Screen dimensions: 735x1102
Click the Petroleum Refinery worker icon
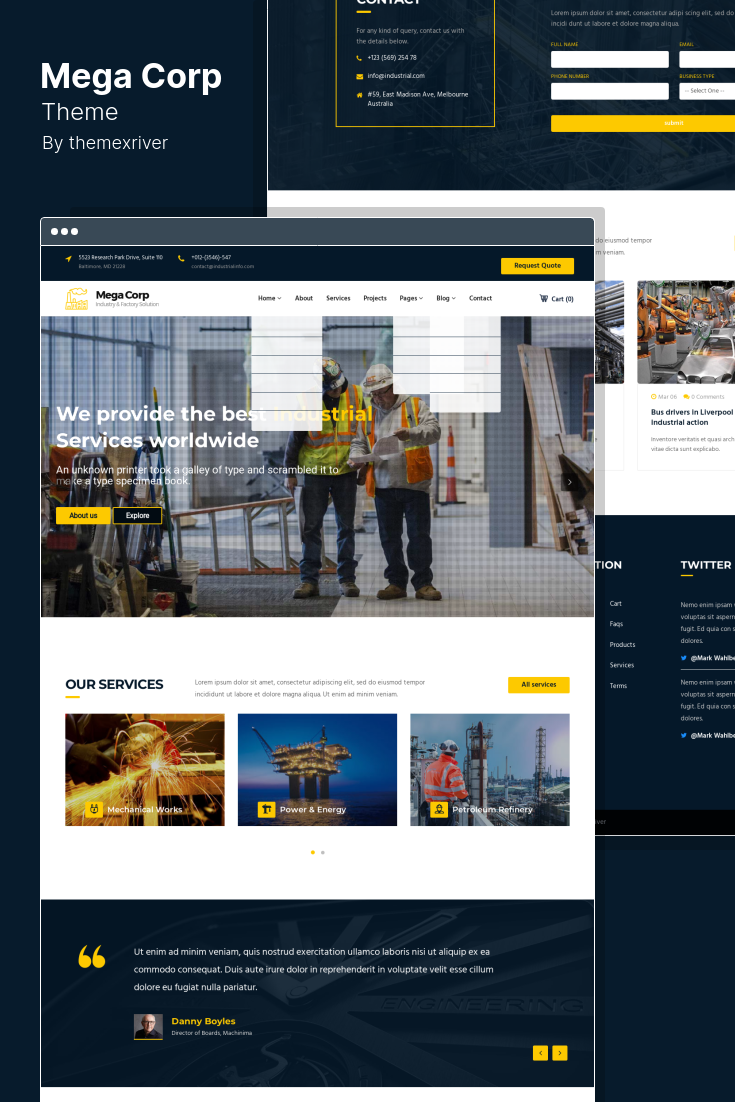[438, 809]
